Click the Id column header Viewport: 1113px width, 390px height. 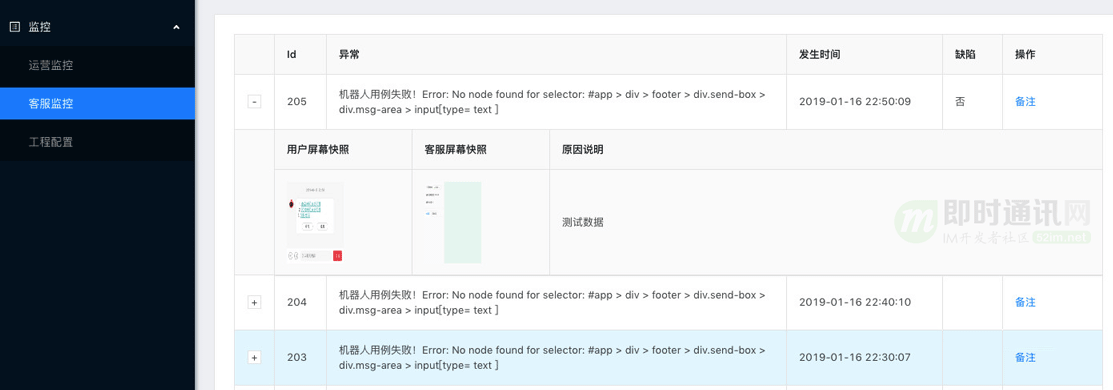(291, 54)
